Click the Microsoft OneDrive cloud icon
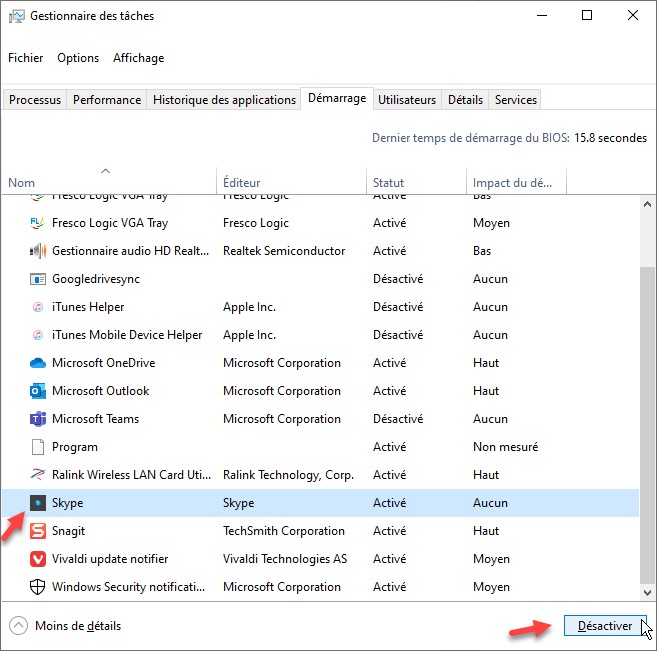This screenshot has height=651, width=657. (38, 363)
